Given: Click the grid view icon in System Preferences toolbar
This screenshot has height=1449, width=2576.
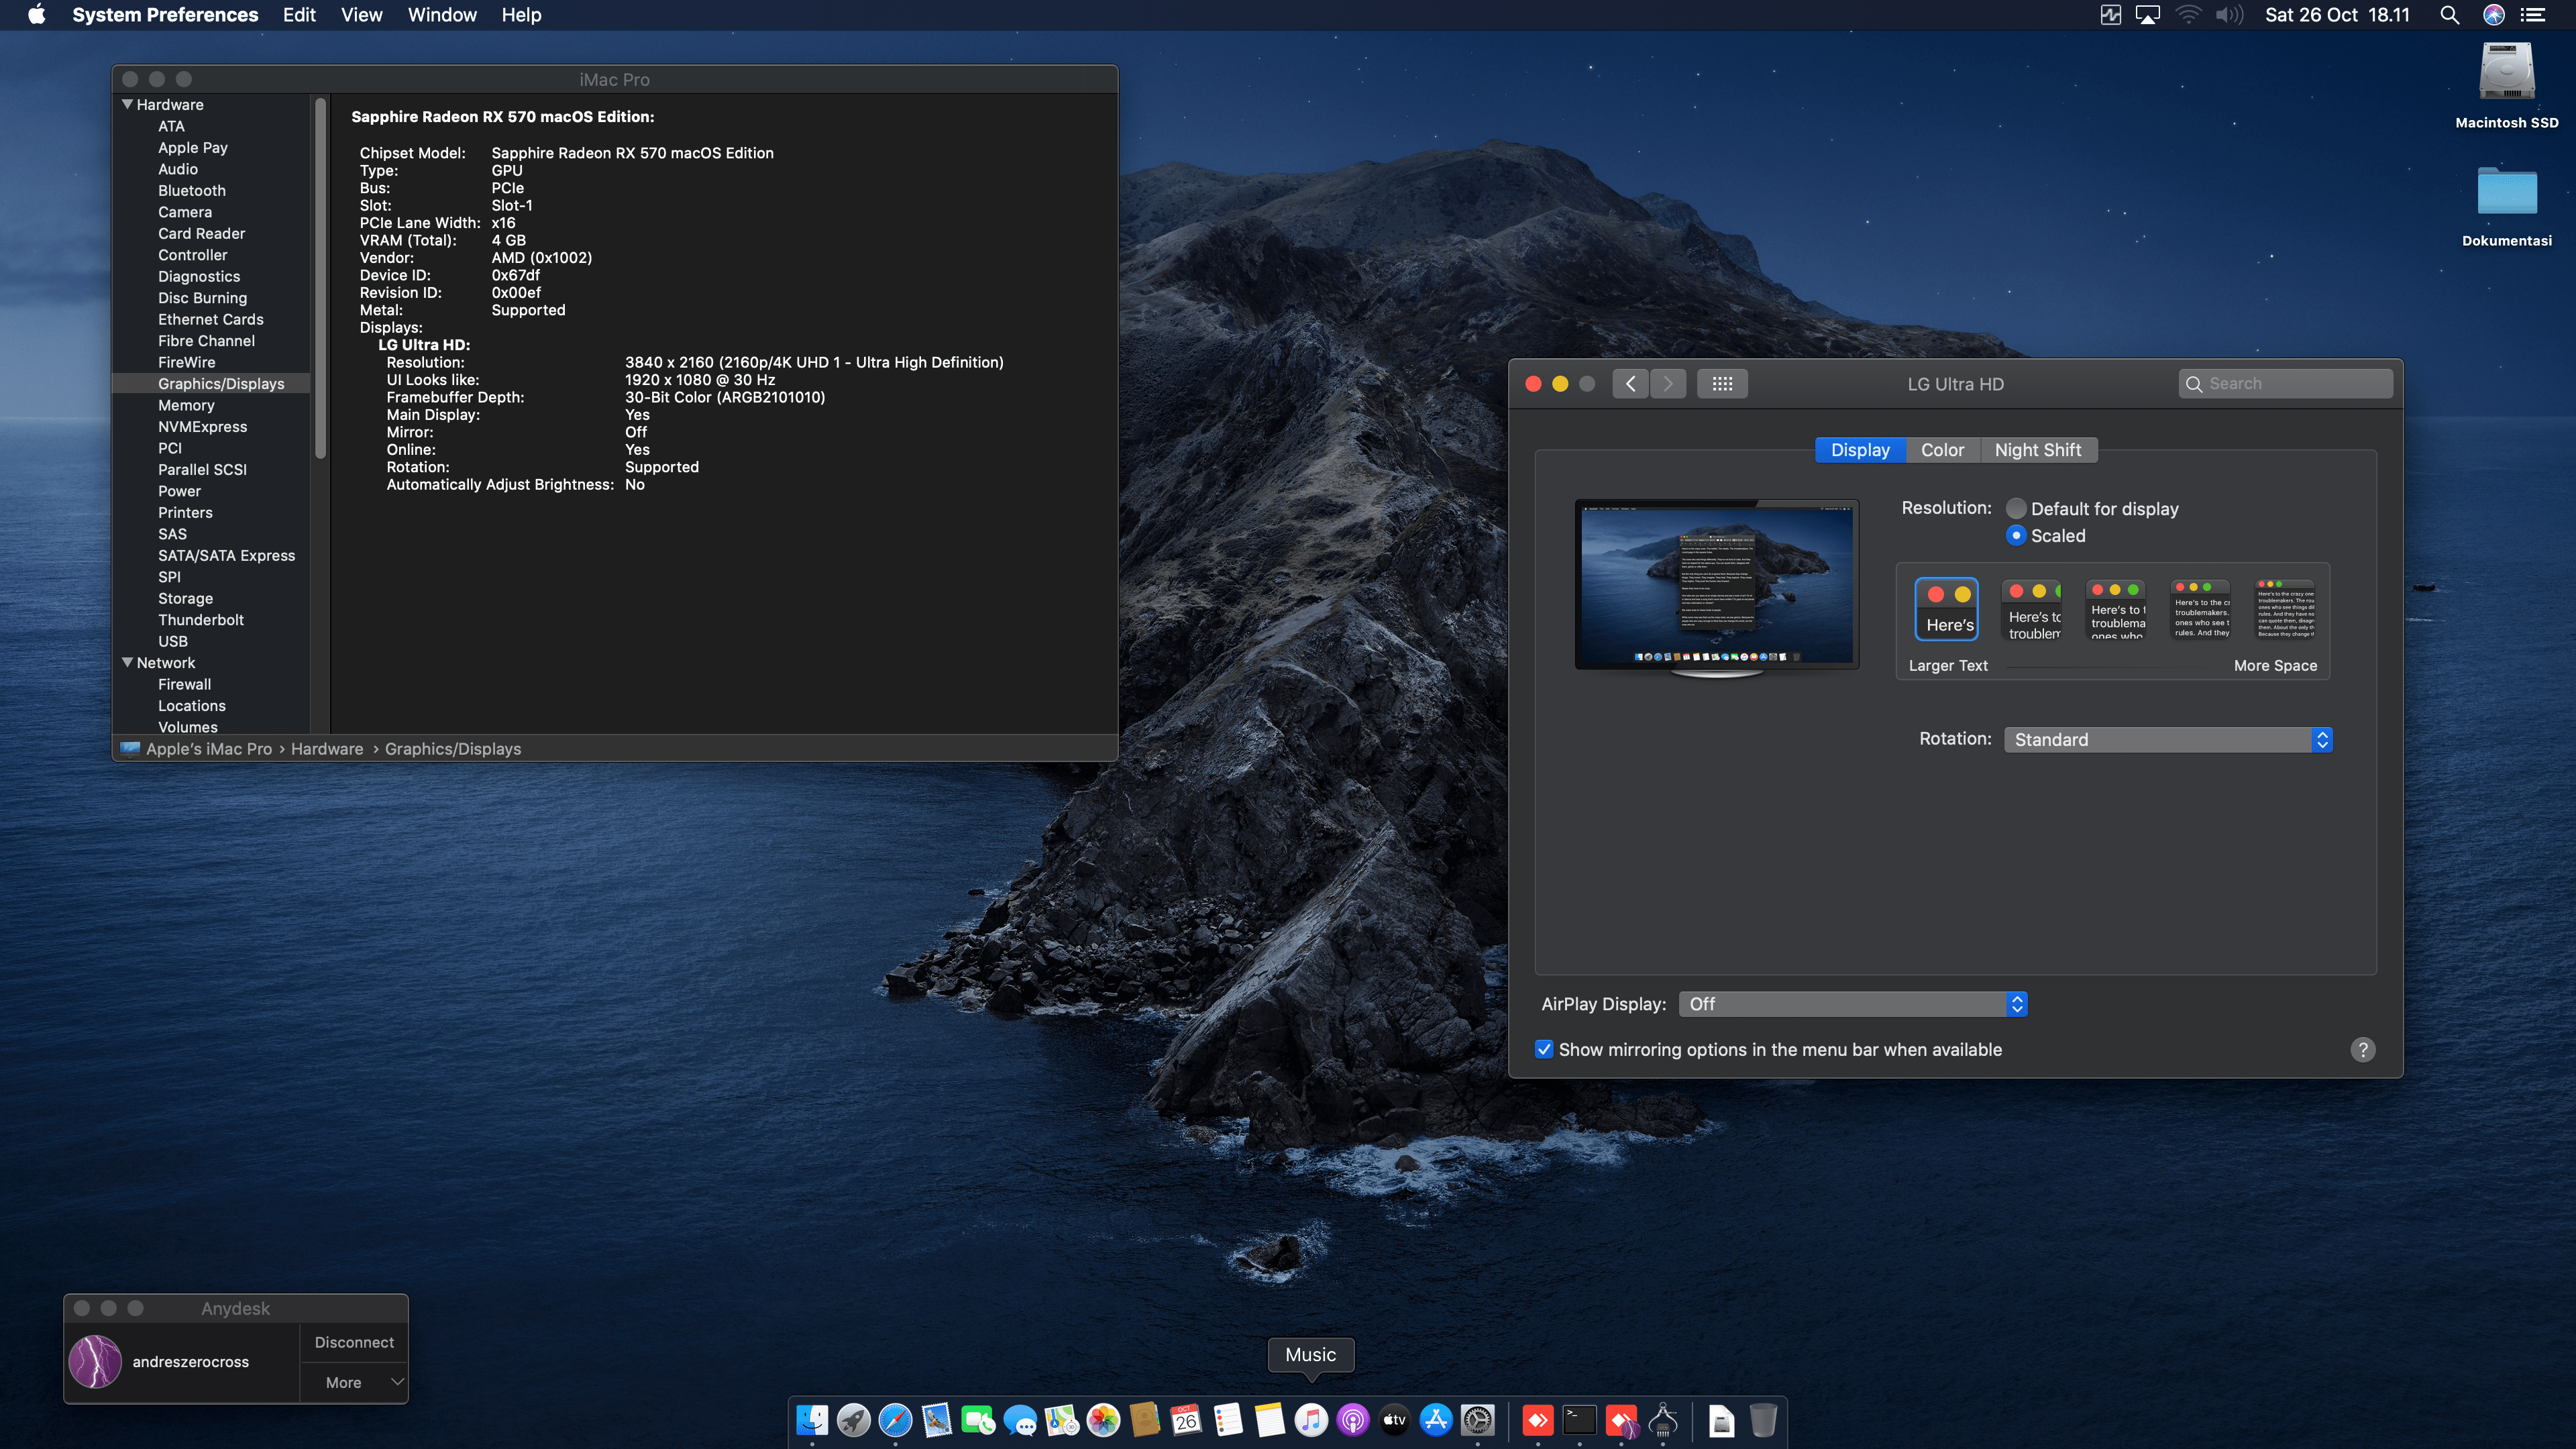Looking at the screenshot, I should pyautogui.click(x=1723, y=384).
